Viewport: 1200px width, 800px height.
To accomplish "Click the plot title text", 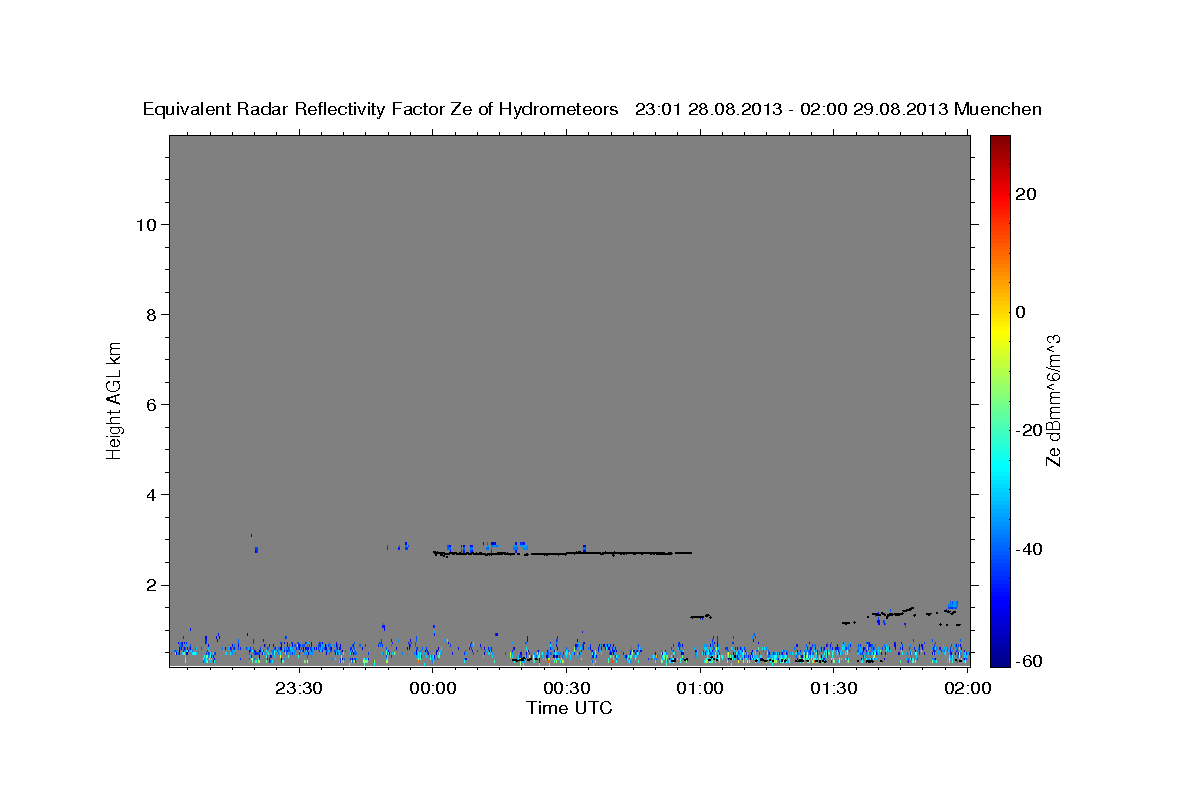I will pos(592,109).
